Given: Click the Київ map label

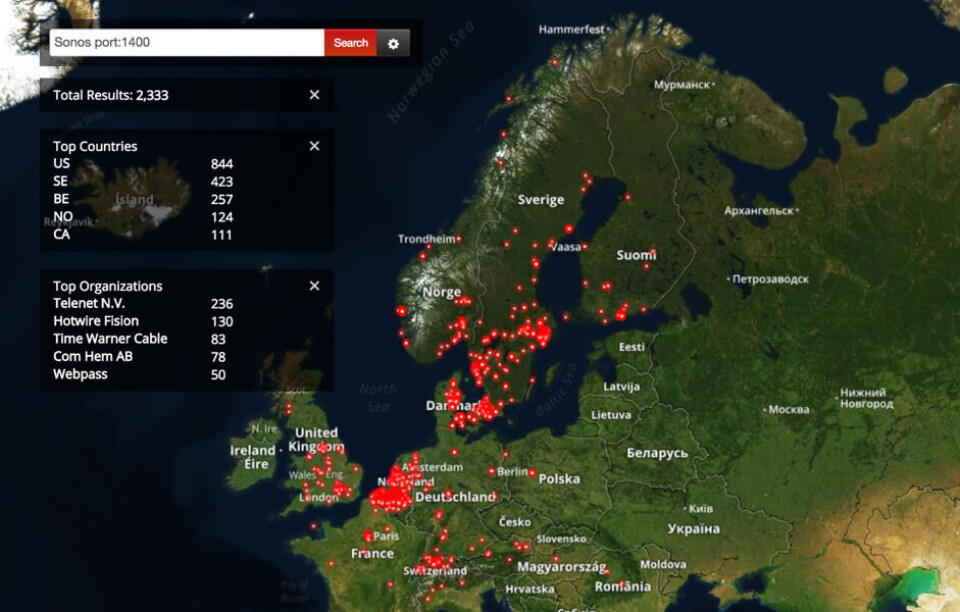Looking at the screenshot, I should tap(700, 509).
